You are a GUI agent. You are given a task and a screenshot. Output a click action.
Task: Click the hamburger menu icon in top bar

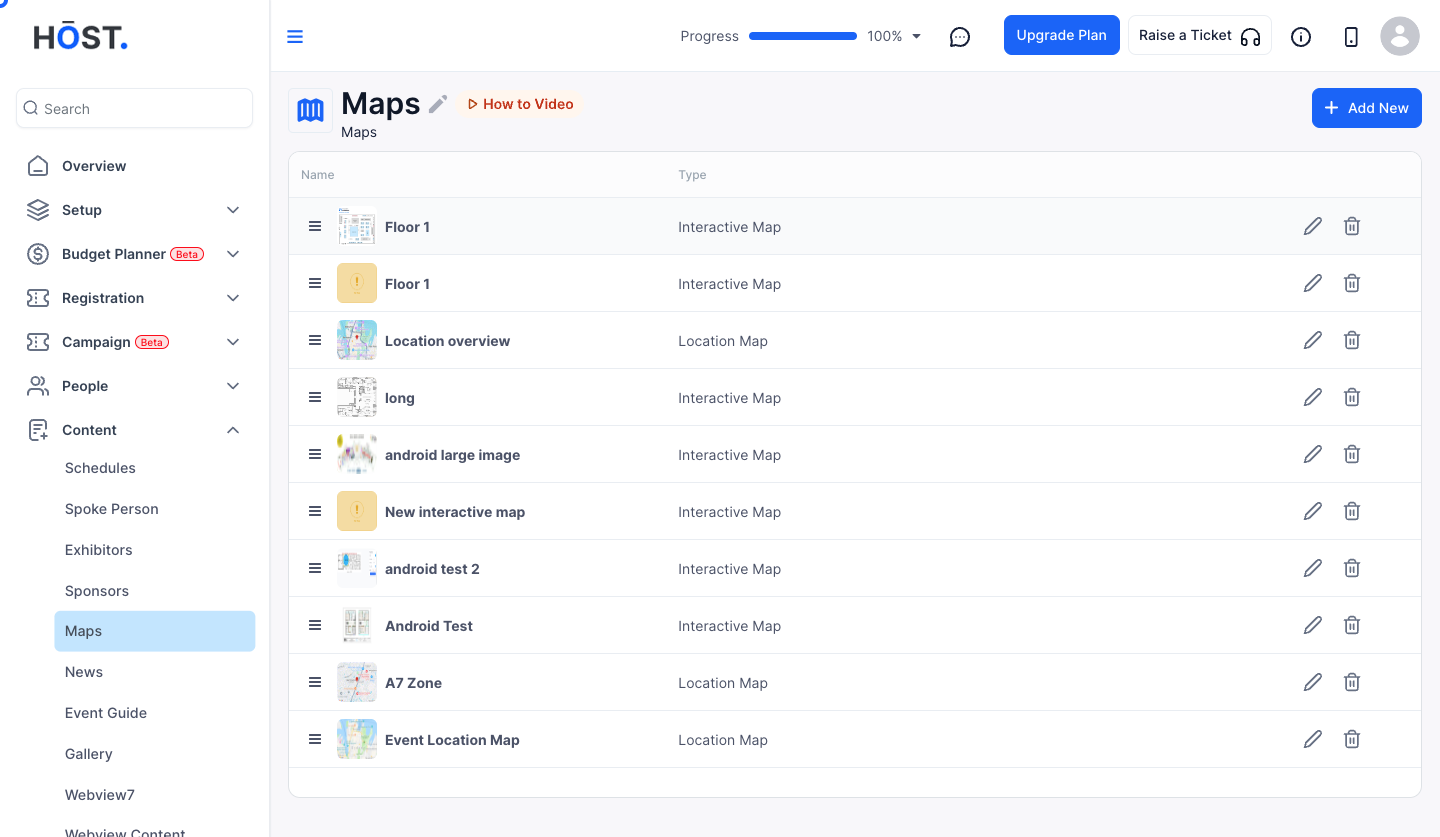(x=295, y=37)
